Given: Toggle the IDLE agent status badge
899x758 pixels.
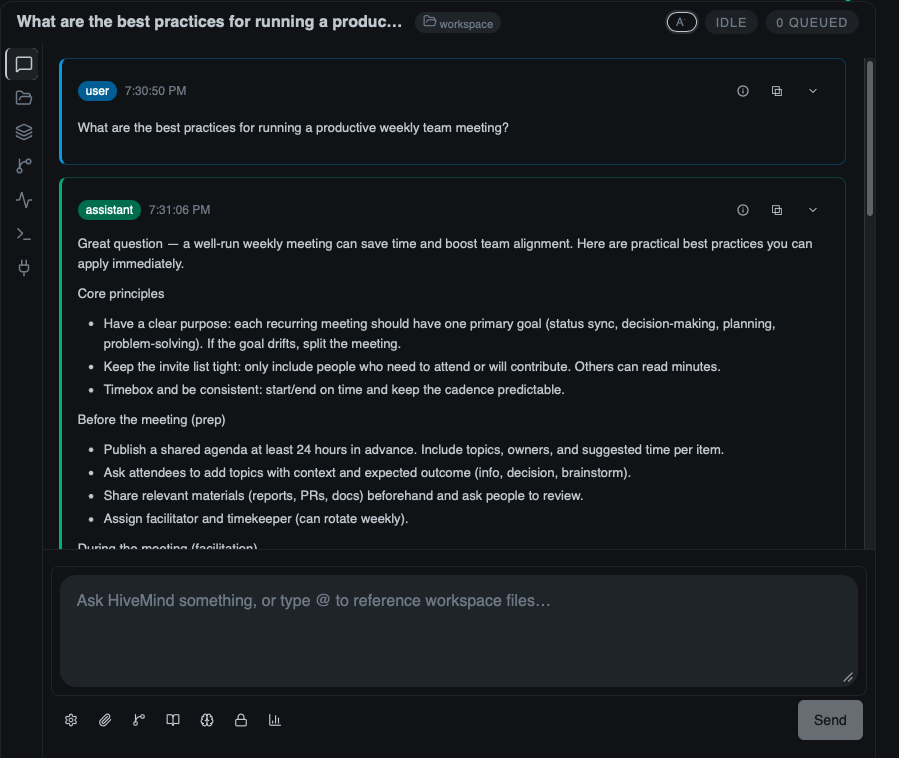Looking at the screenshot, I should click(730, 21).
